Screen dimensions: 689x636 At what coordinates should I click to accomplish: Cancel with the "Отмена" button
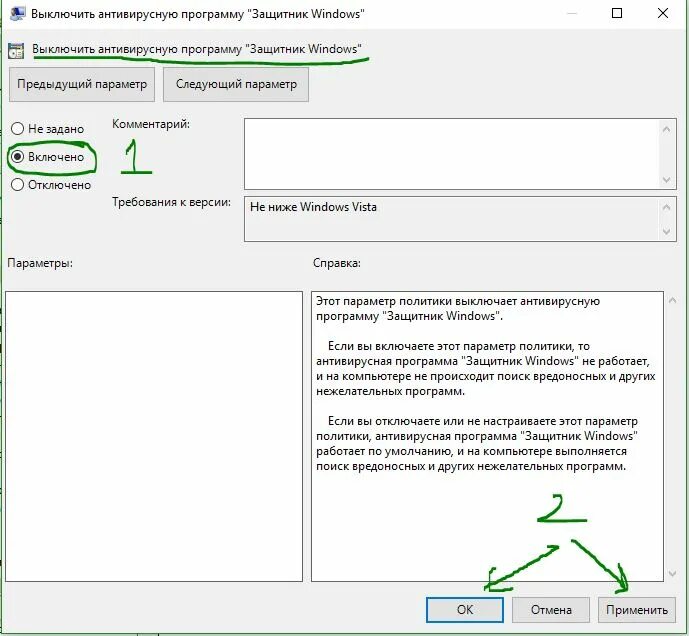coord(551,610)
